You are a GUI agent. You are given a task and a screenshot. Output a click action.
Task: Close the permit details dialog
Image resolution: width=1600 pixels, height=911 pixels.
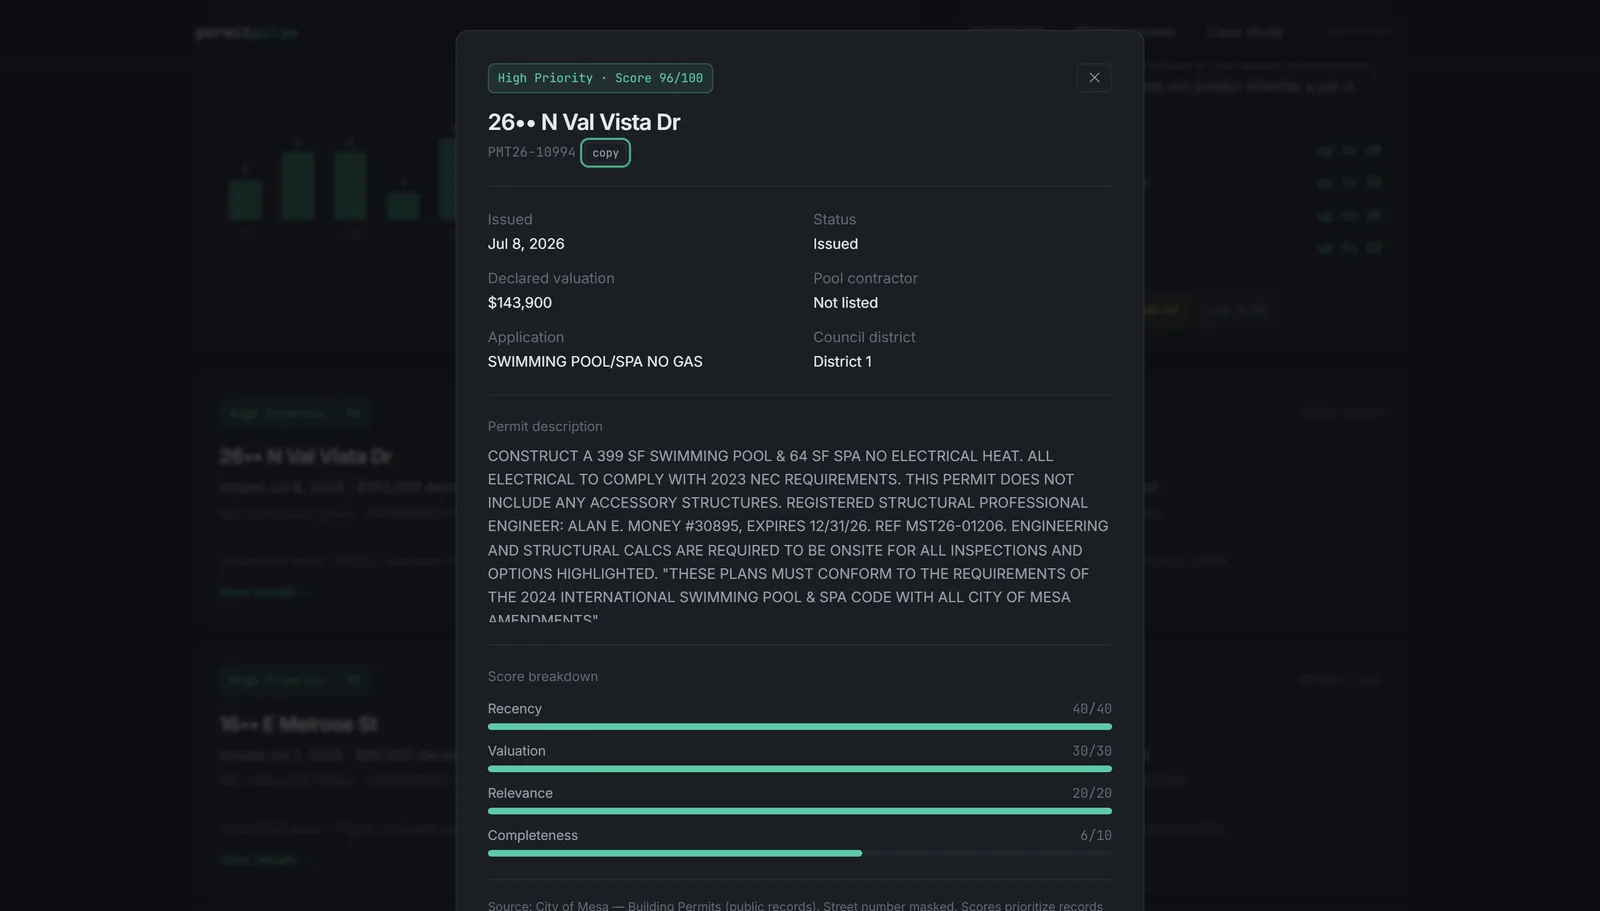pos(1094,78)
